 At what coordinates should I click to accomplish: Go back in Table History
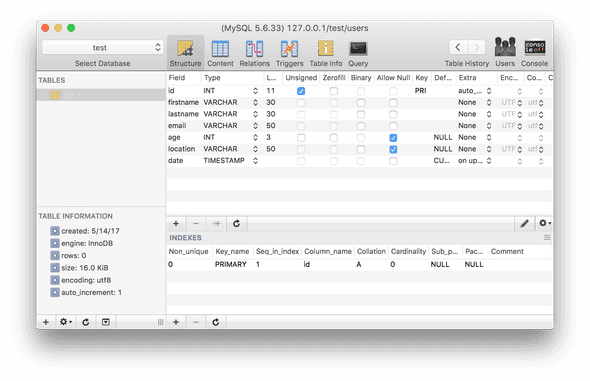tap(458, 47)
